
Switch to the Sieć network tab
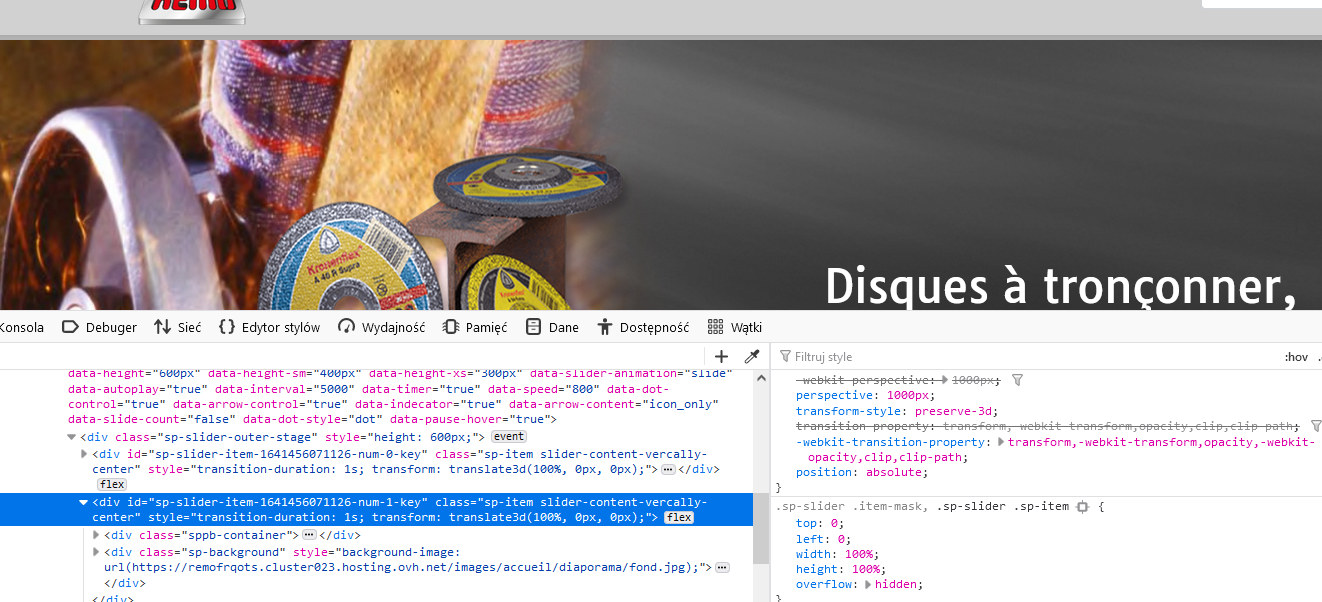pos(177,327)
